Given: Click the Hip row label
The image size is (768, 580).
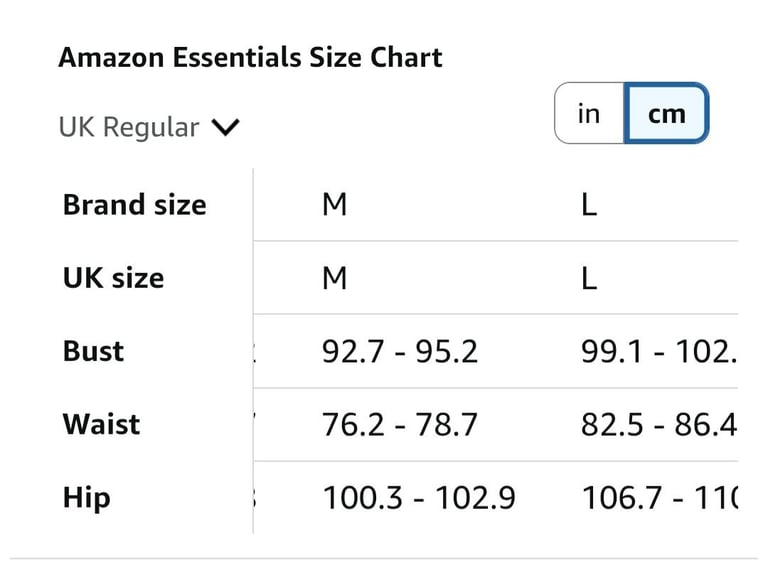Looking at the screenshot, I should [87, 498].
